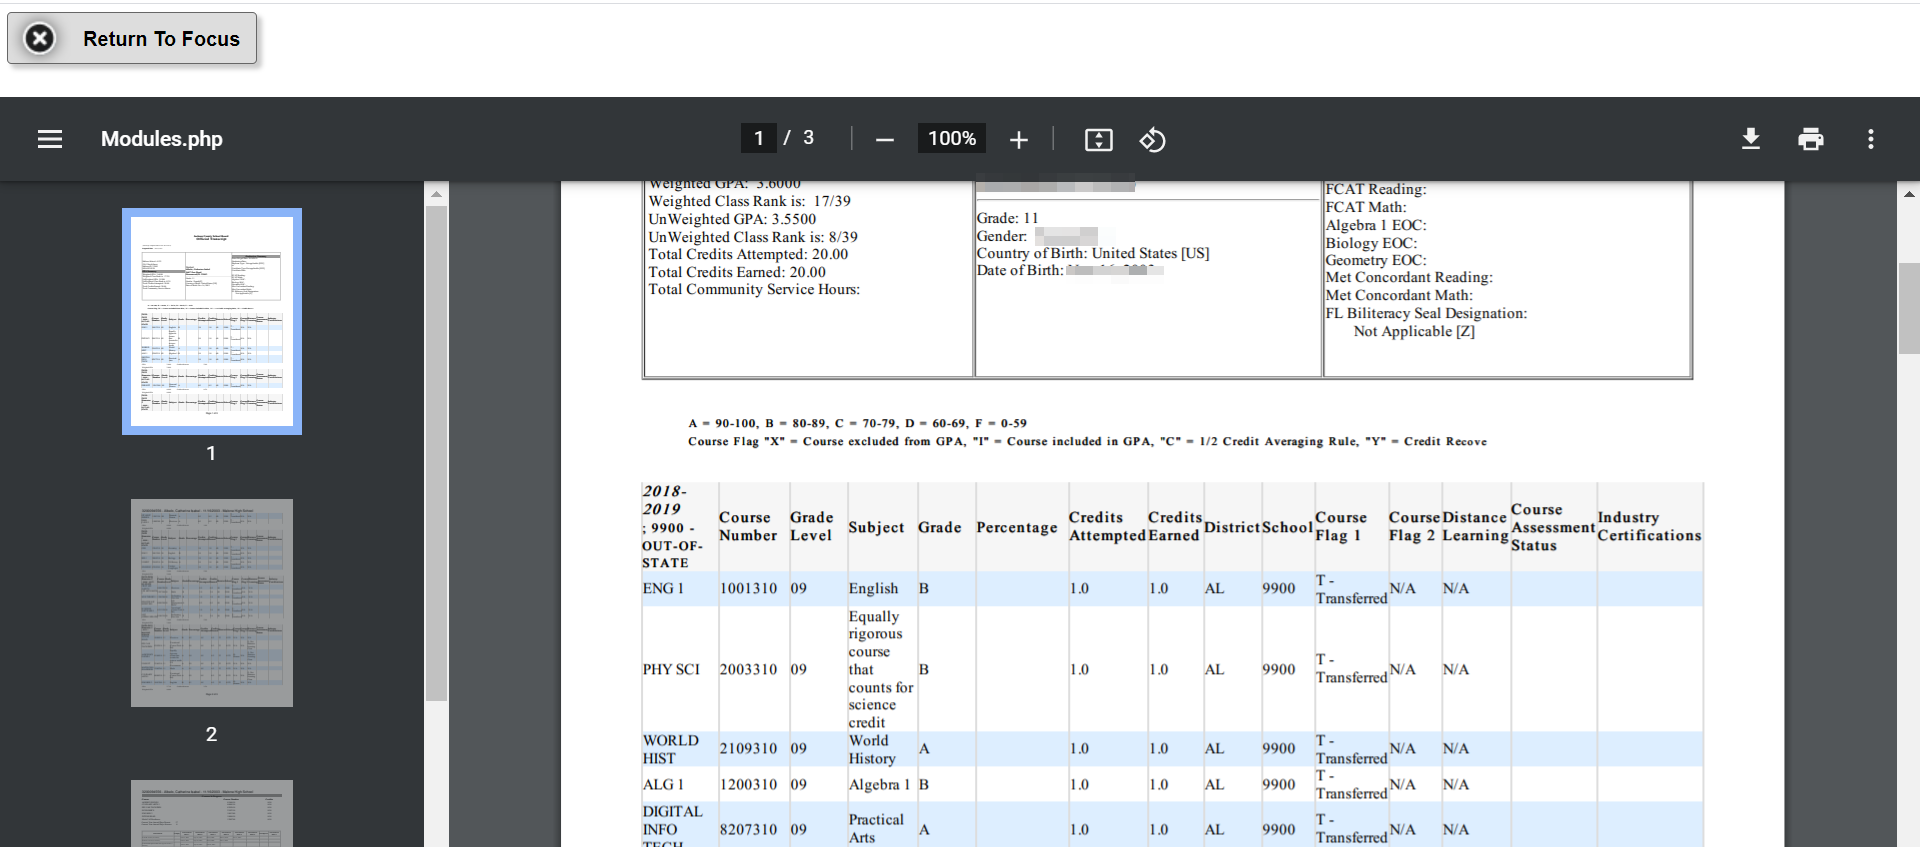This screenshot has width=1920, height=847.
Task: Select the page 1 thumbnail
Action: point(212,321)
